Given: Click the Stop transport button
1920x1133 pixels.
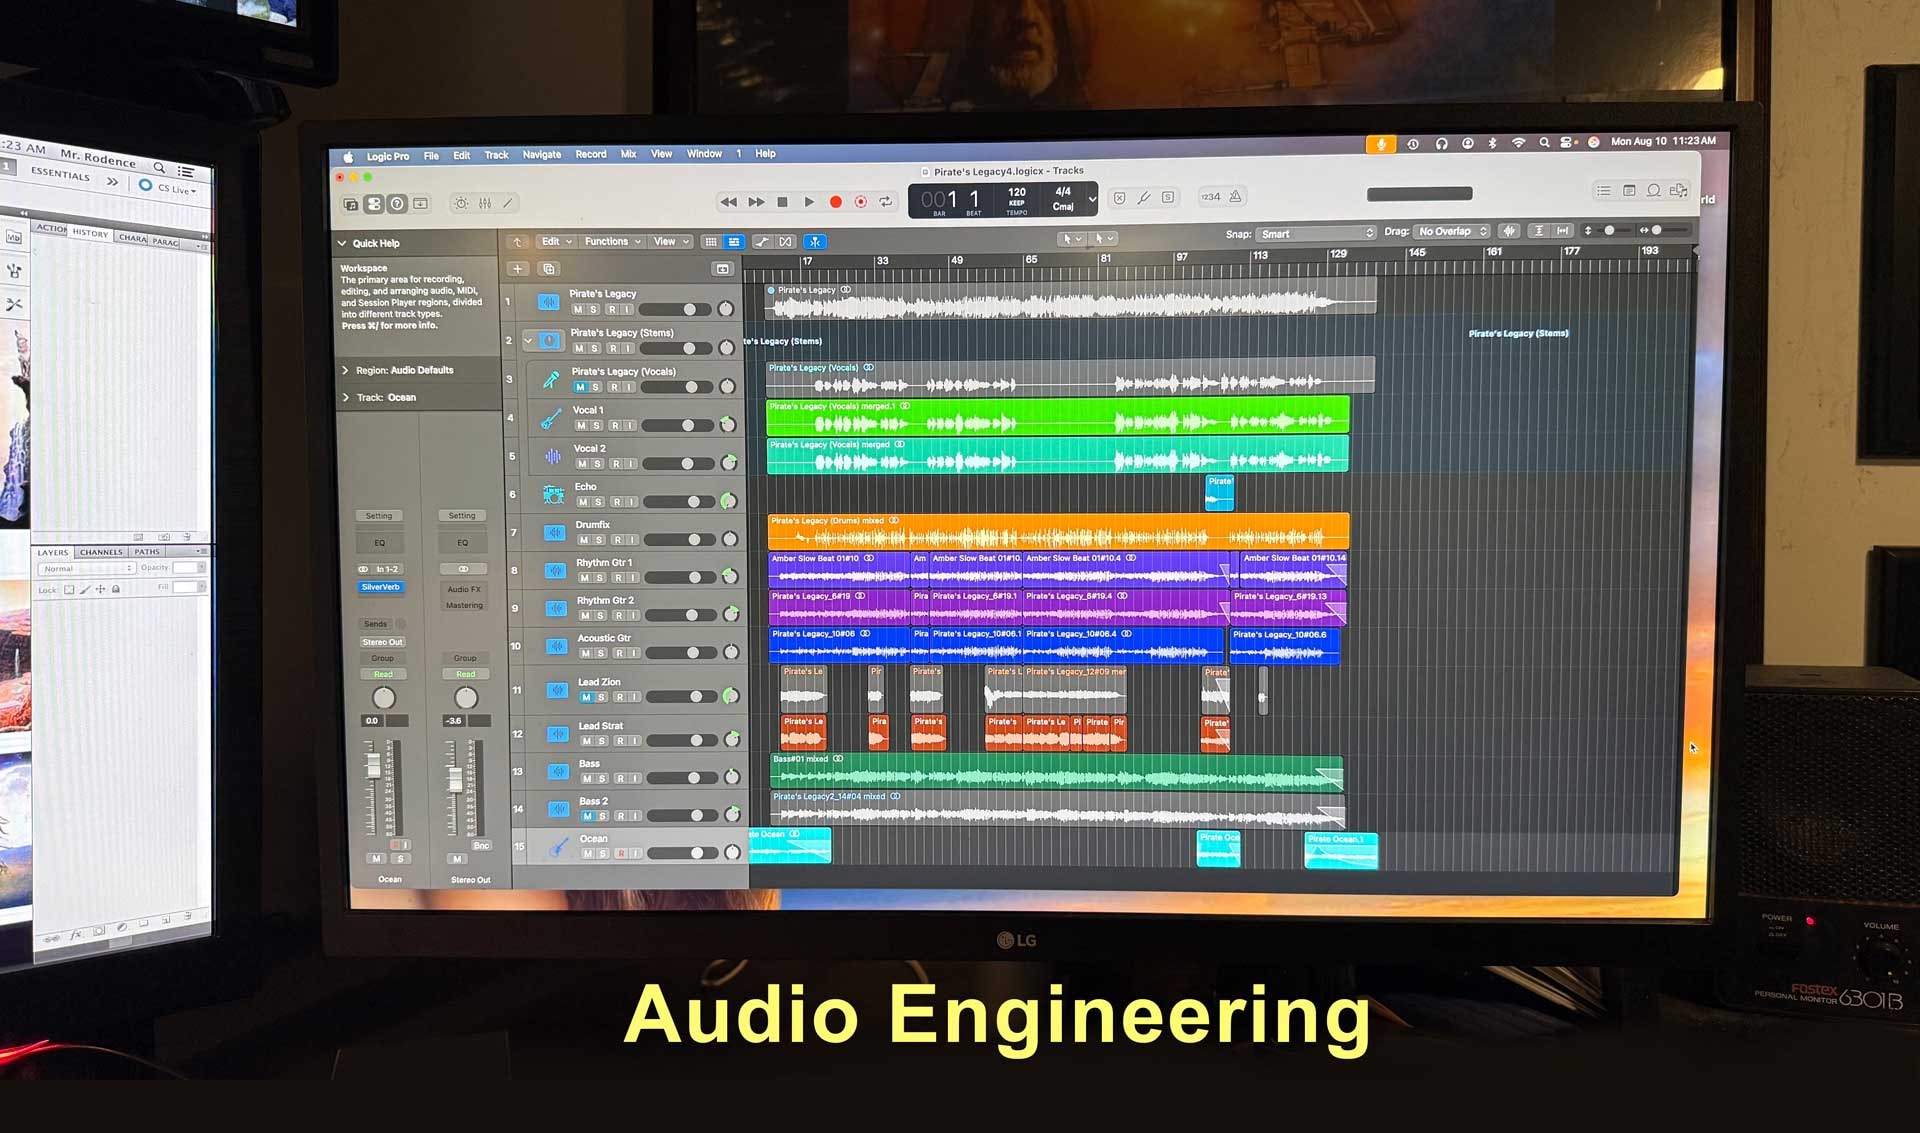Looking at the screenshot, I should (x=783, y=202).
